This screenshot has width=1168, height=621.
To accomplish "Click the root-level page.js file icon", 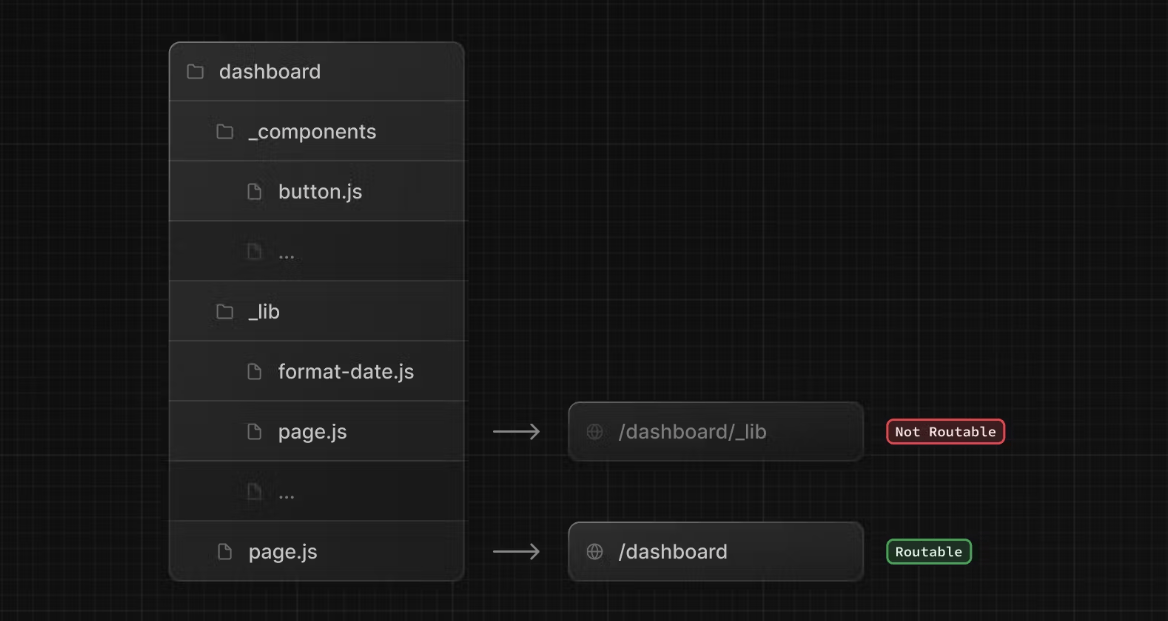I will pos(224,552).
